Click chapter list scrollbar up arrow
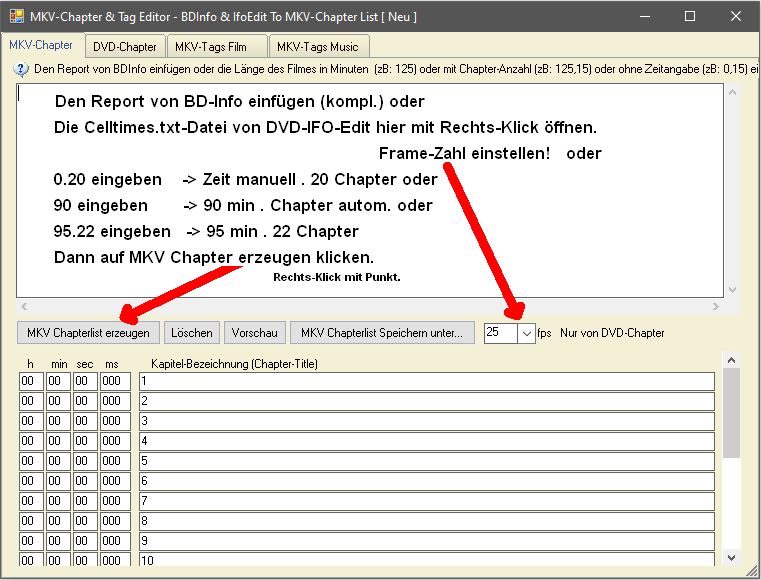 pos(731,360)
